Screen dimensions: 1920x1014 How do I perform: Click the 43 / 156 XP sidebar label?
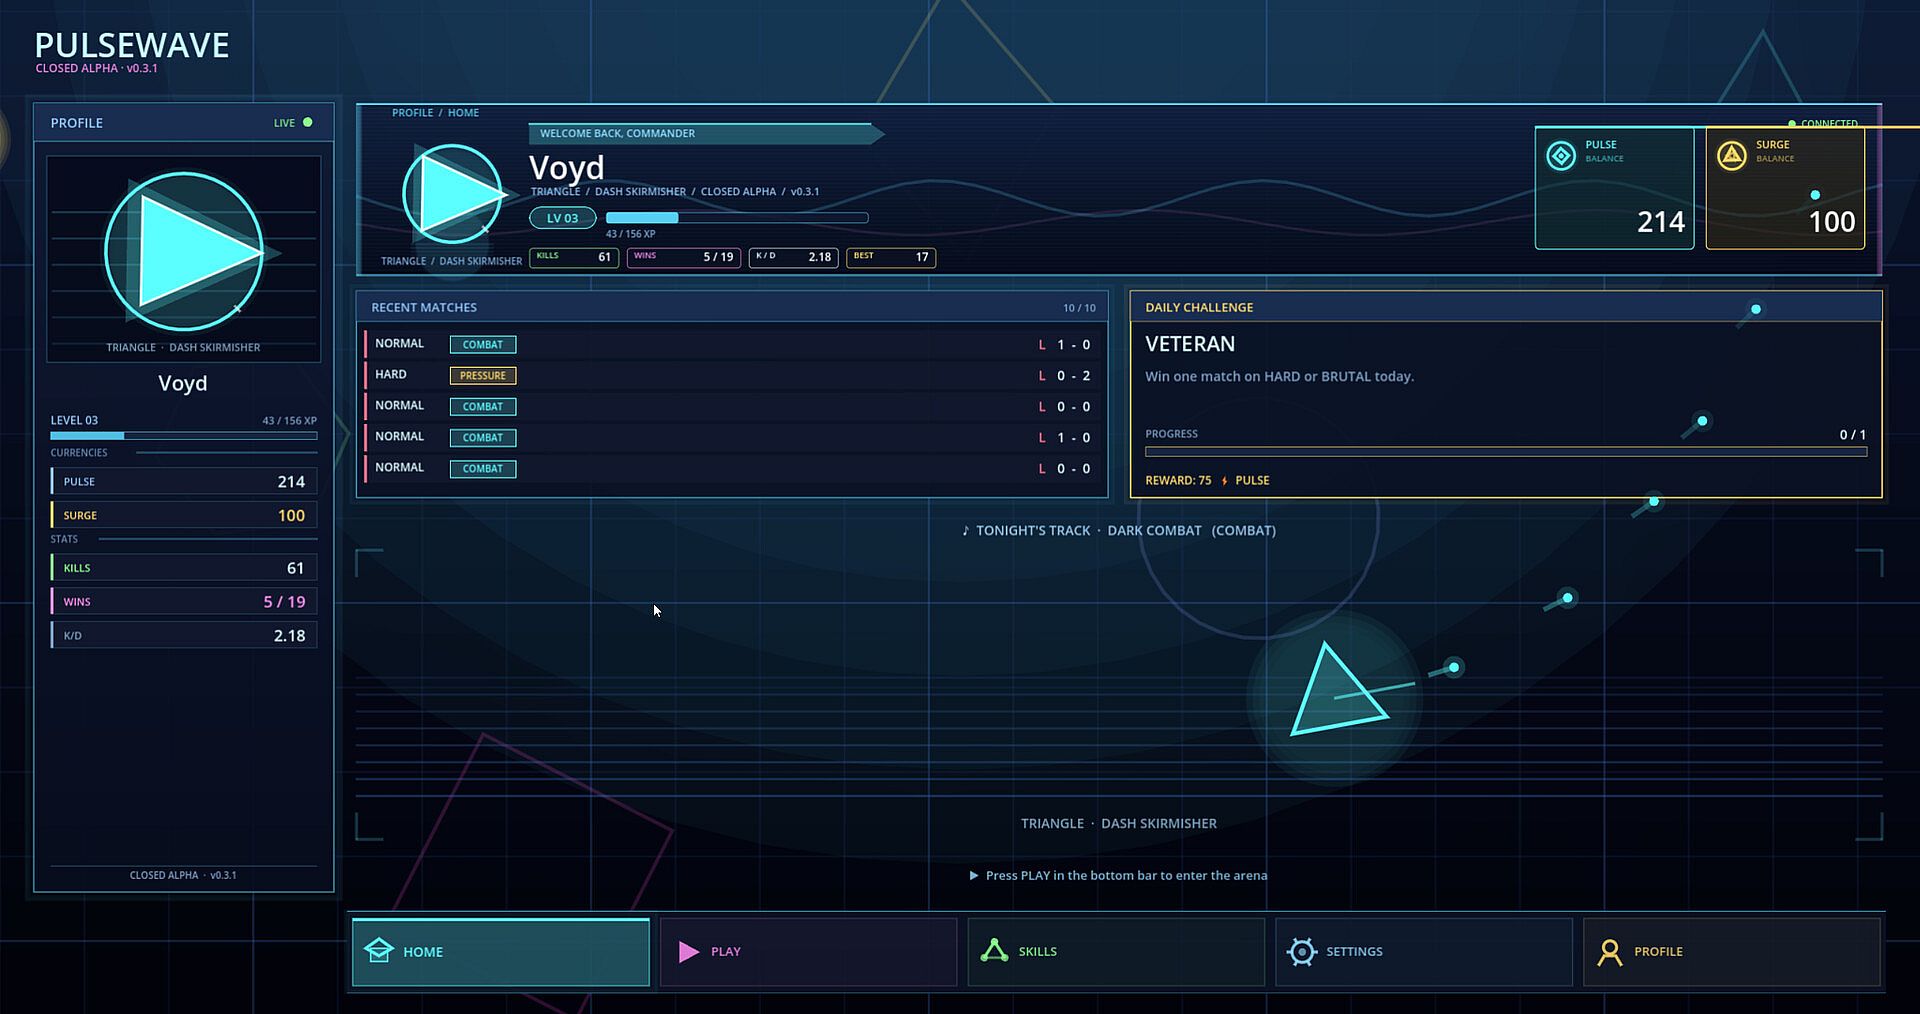(x=289, y=421)
